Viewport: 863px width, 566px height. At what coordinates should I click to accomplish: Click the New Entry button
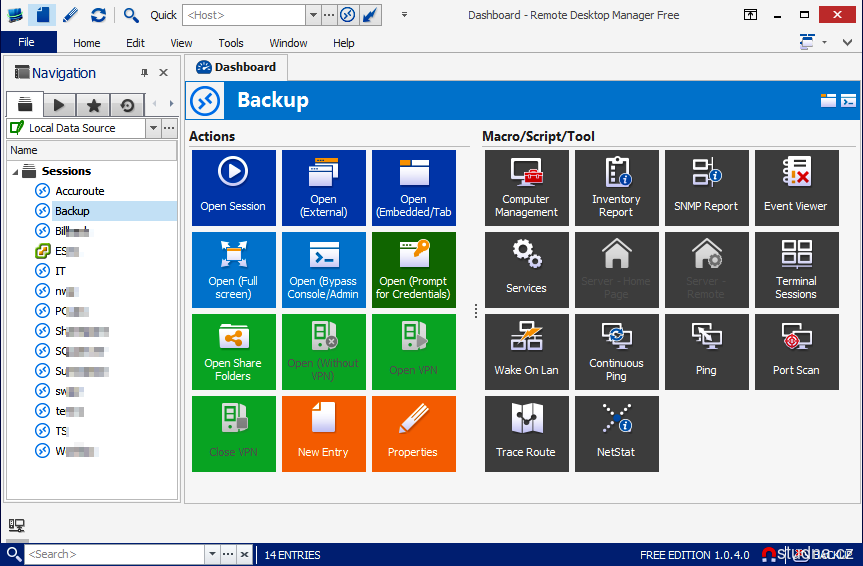323,433
